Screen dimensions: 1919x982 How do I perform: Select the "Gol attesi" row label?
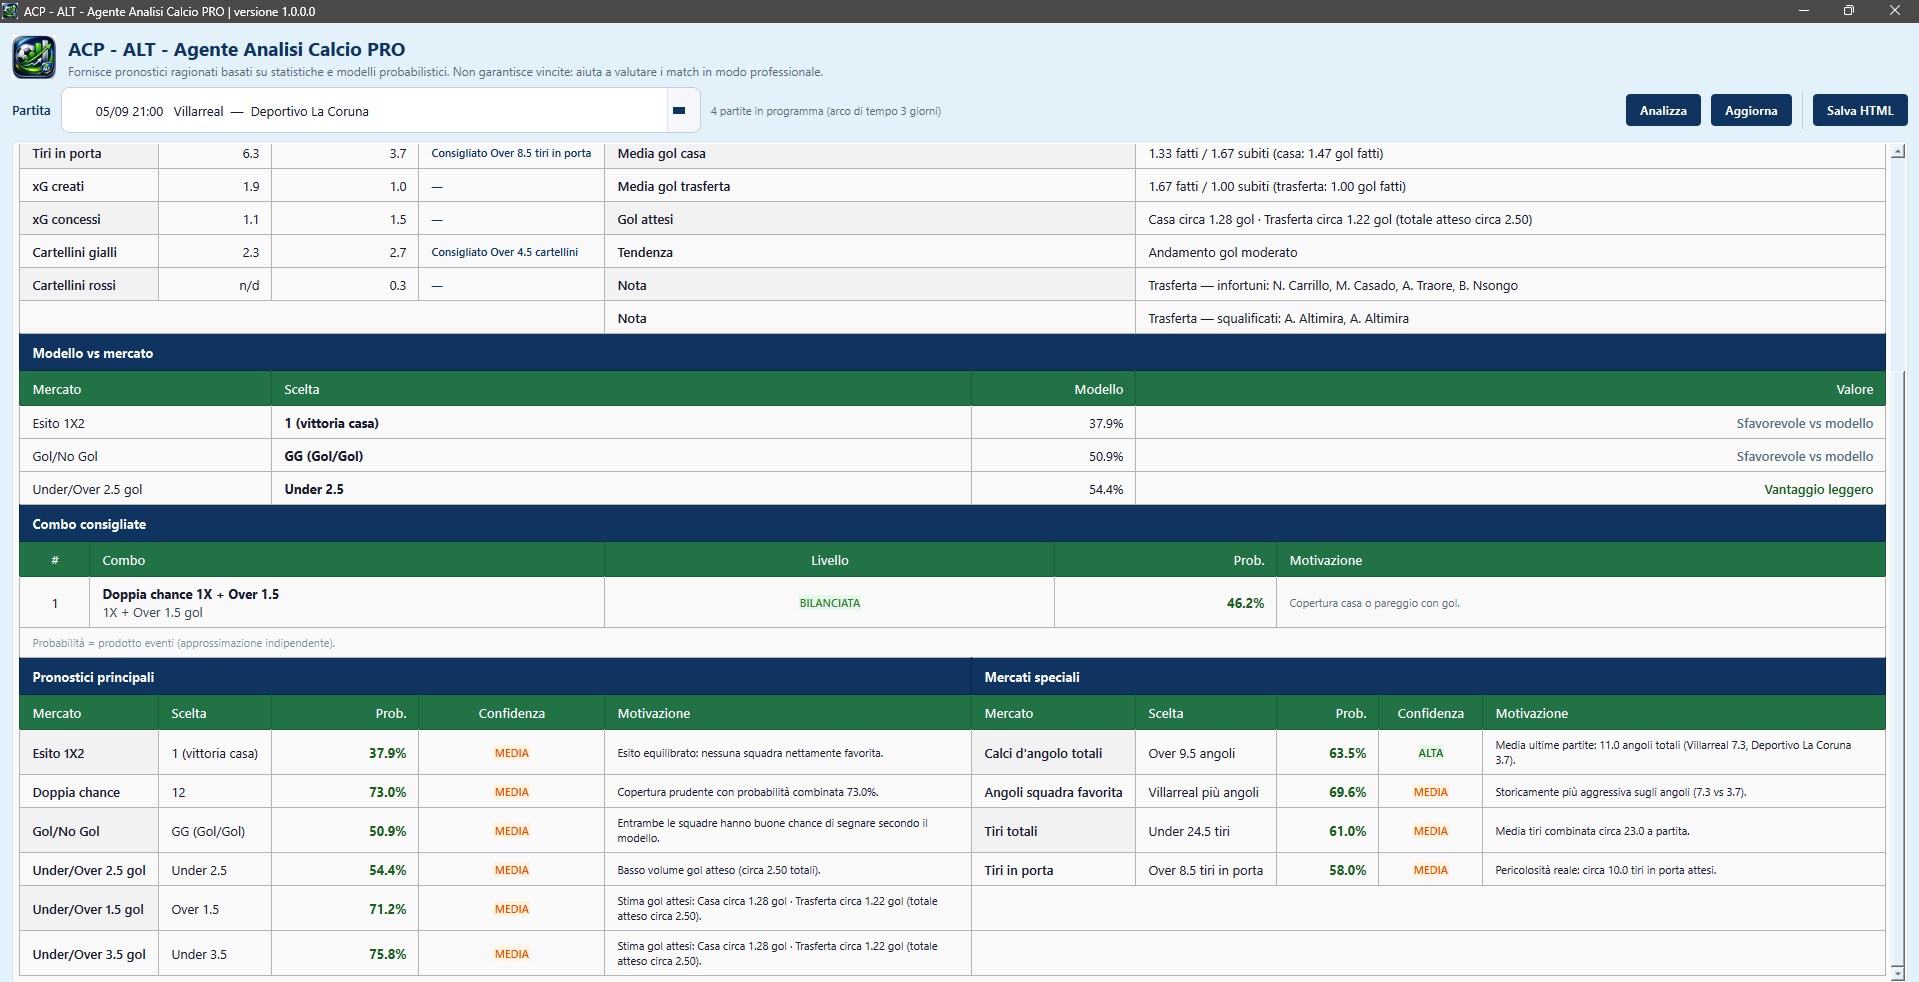point(645,219)
